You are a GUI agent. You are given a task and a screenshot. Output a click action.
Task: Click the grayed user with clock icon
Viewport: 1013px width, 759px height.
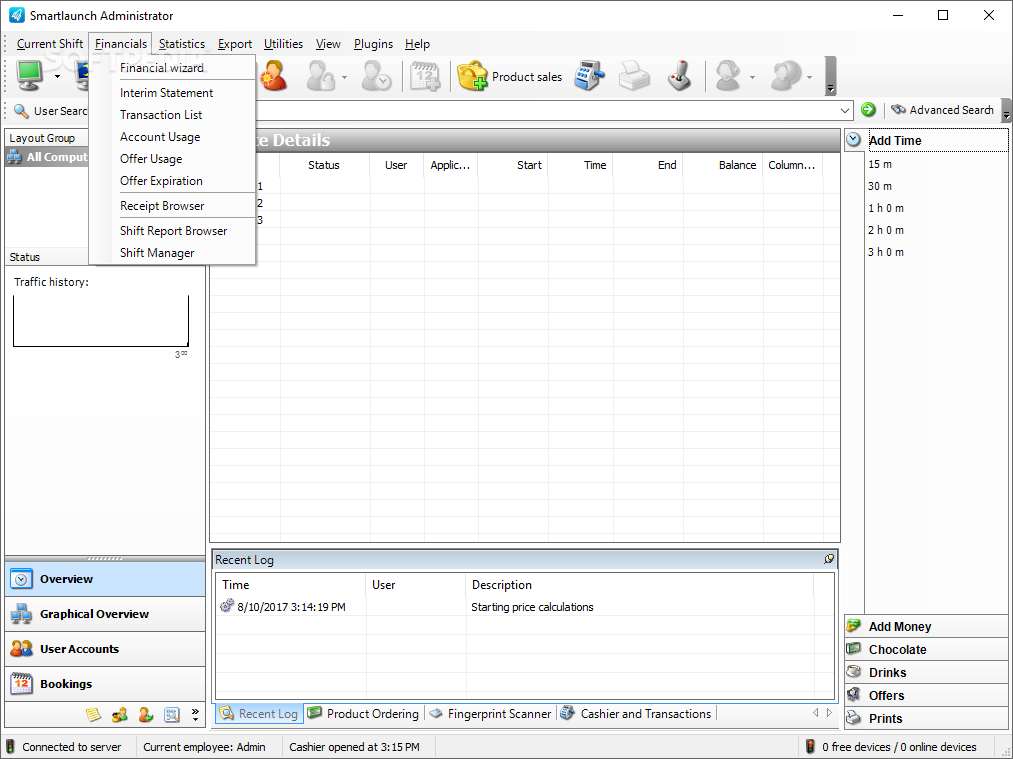pos(376,76)
